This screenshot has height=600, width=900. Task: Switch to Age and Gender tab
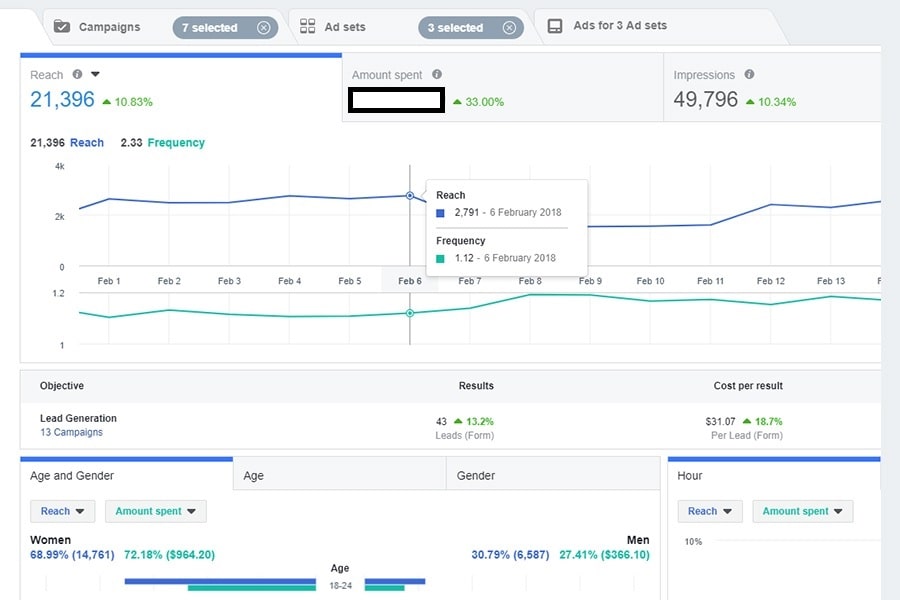click(126, 475)
